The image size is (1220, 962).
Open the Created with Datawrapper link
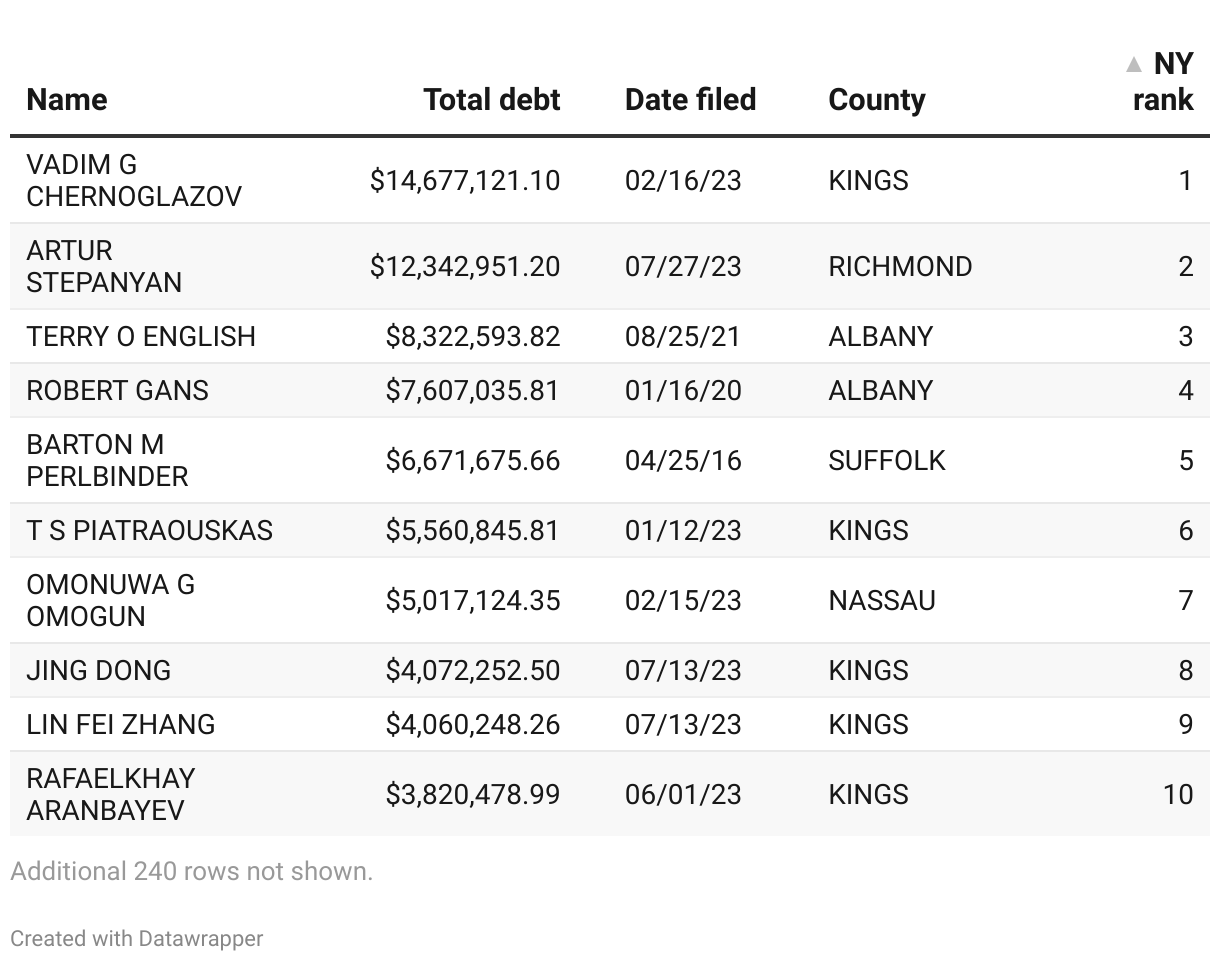tap(137, 939)
